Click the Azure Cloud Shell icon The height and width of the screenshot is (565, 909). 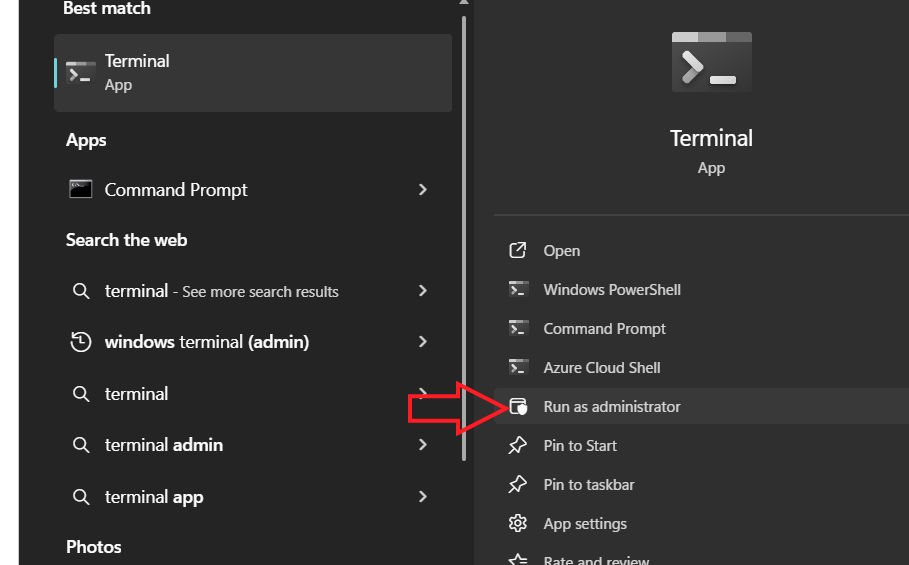click(518, 367)
